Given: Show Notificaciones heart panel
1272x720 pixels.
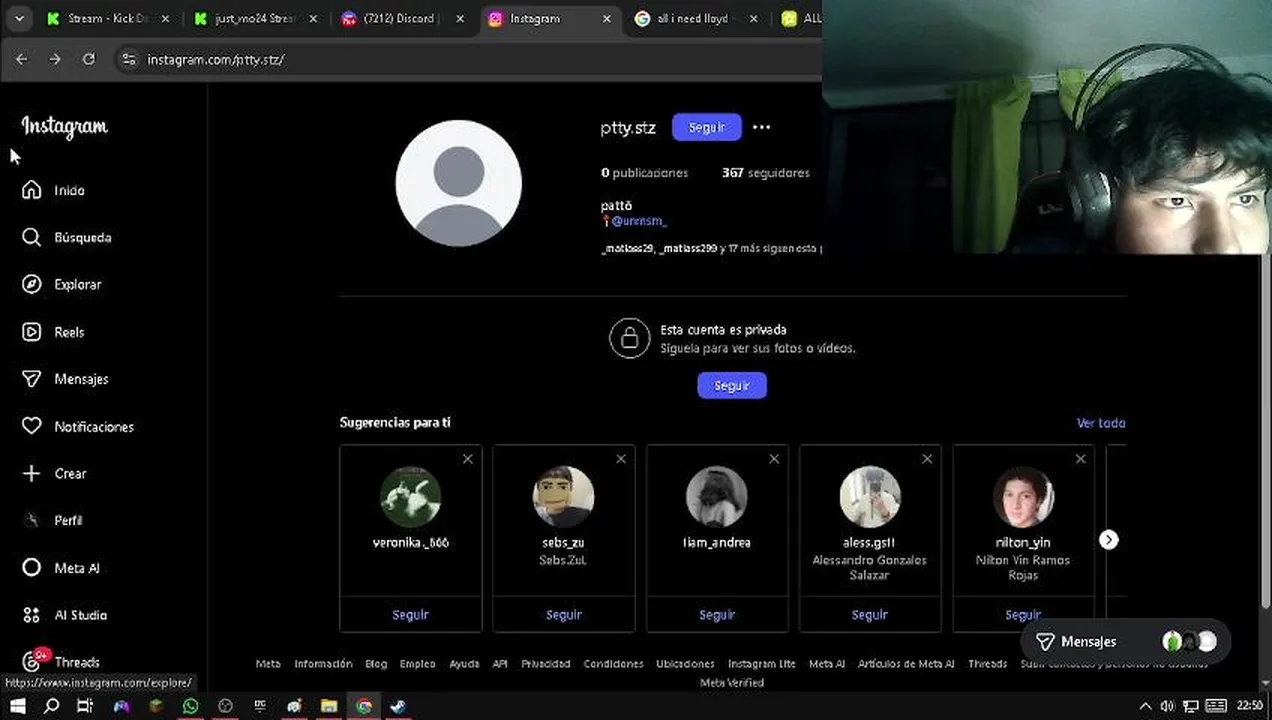Looking at the screenshot, I should coord(78,426).
